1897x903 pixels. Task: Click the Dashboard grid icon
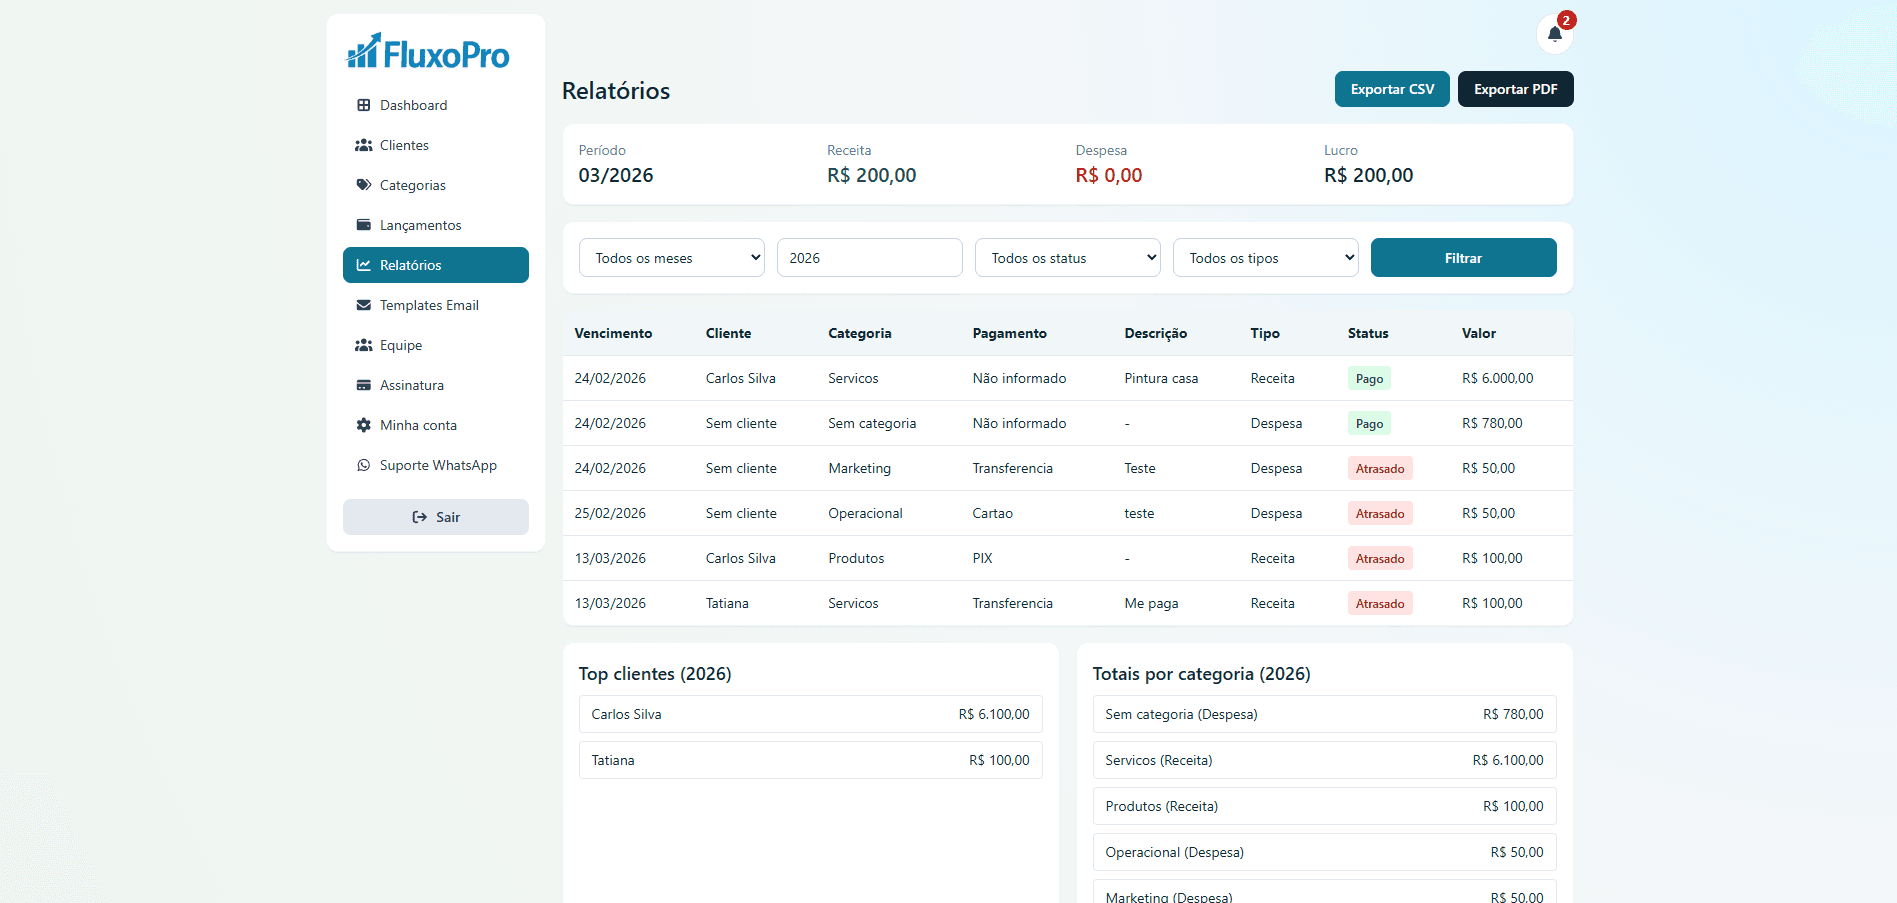tap(364, 105)
